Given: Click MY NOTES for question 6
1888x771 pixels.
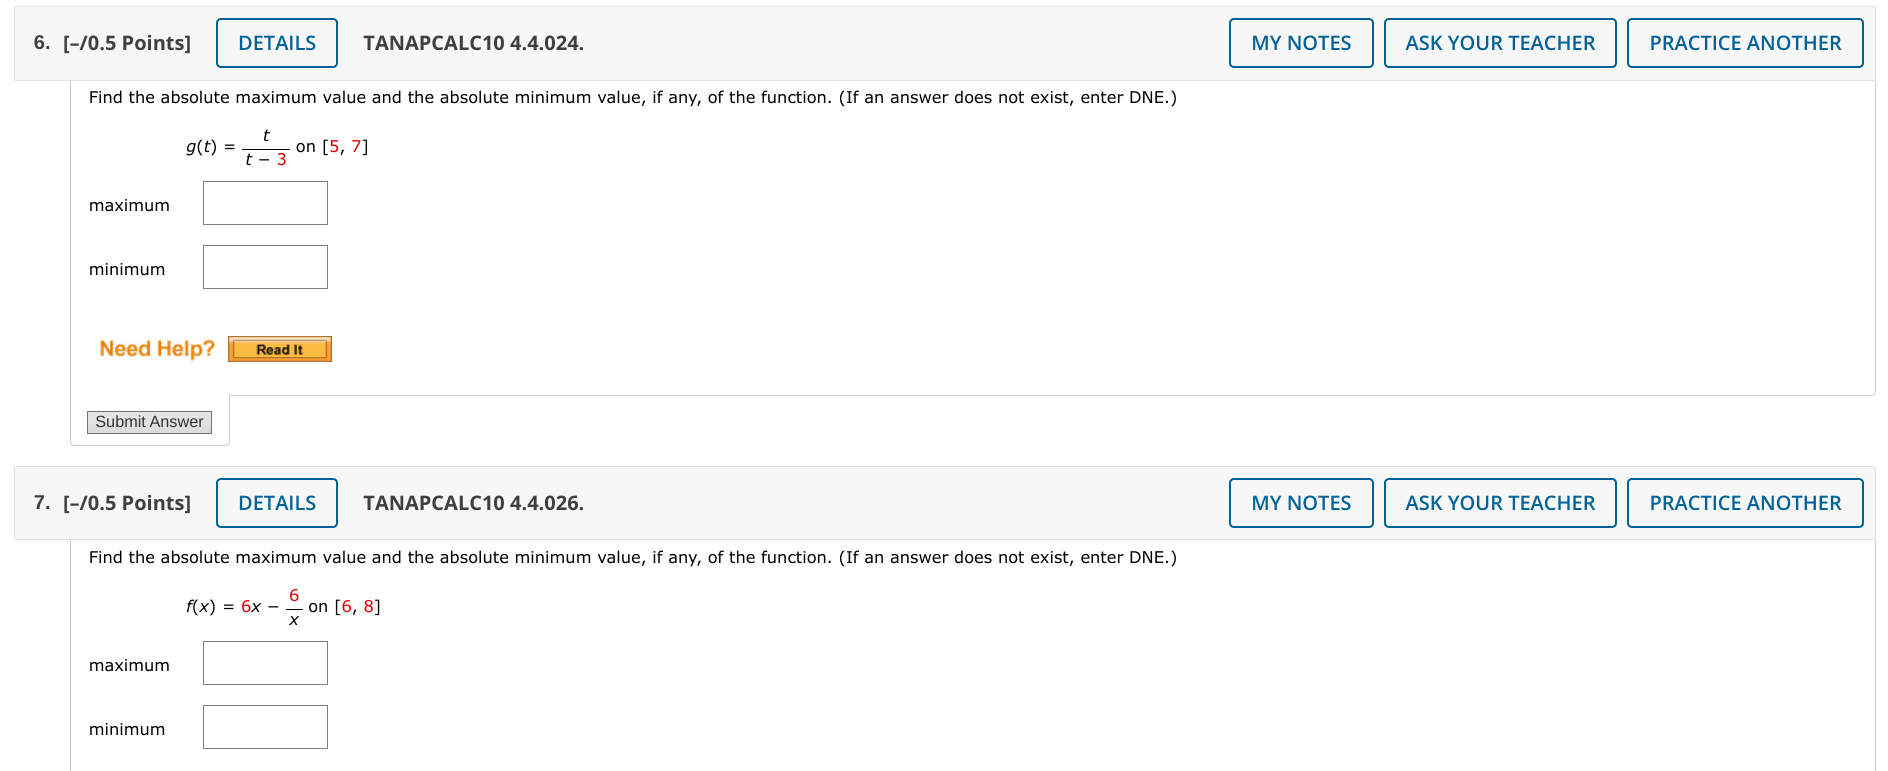Looking at the screenshot, I should (x=1299, y=42).
